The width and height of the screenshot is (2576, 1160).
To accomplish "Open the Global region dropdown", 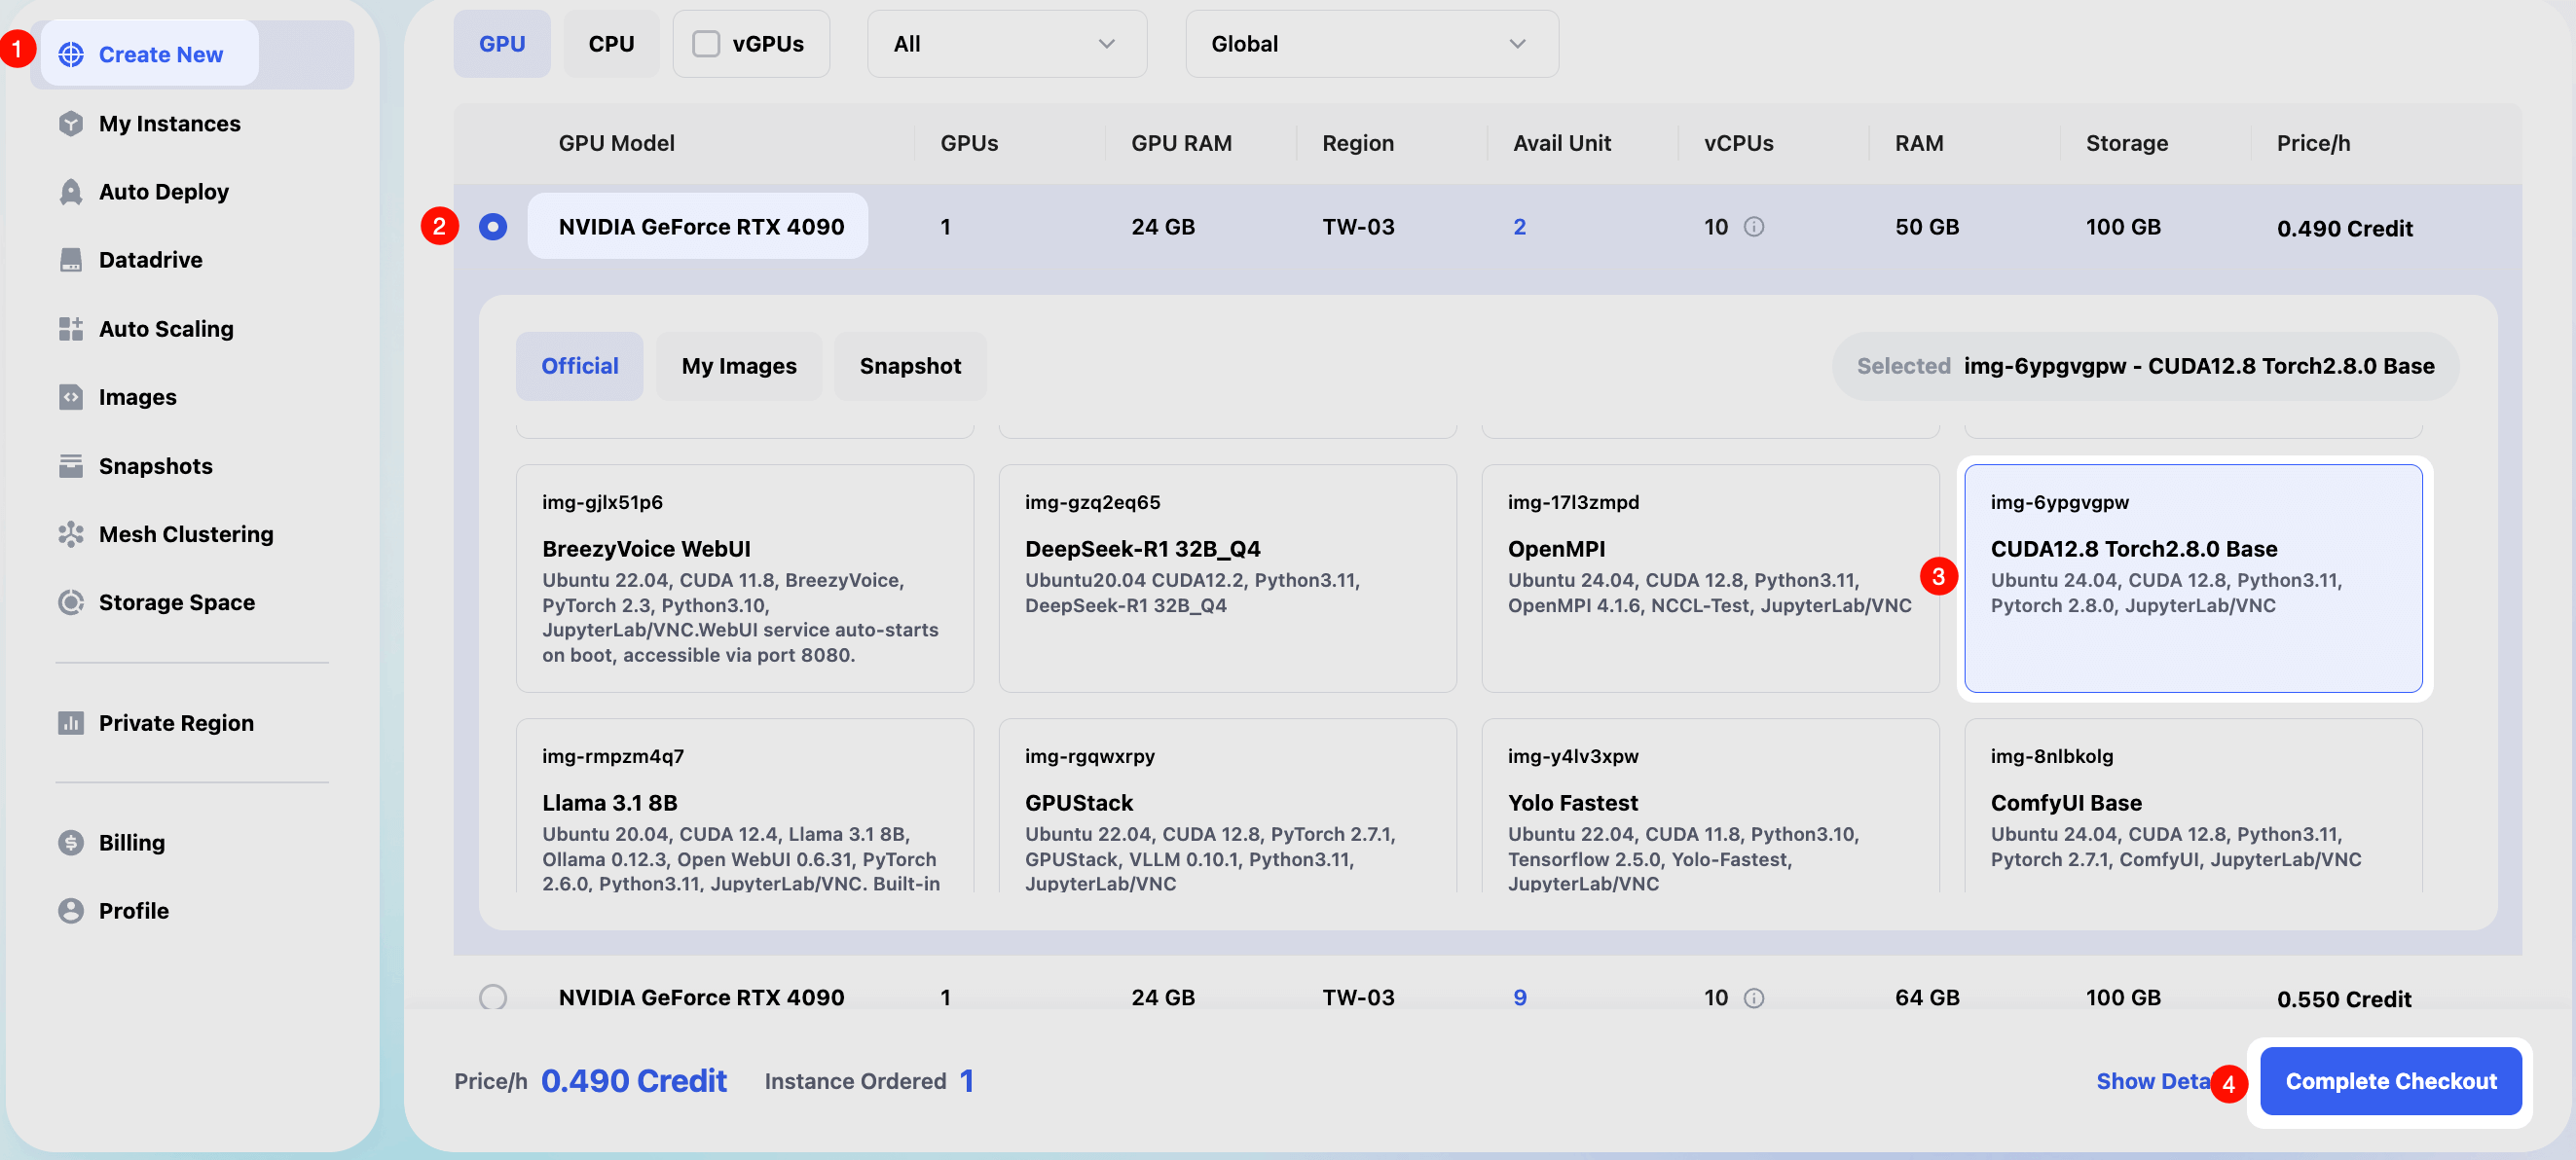I will tap(1371, 44).
